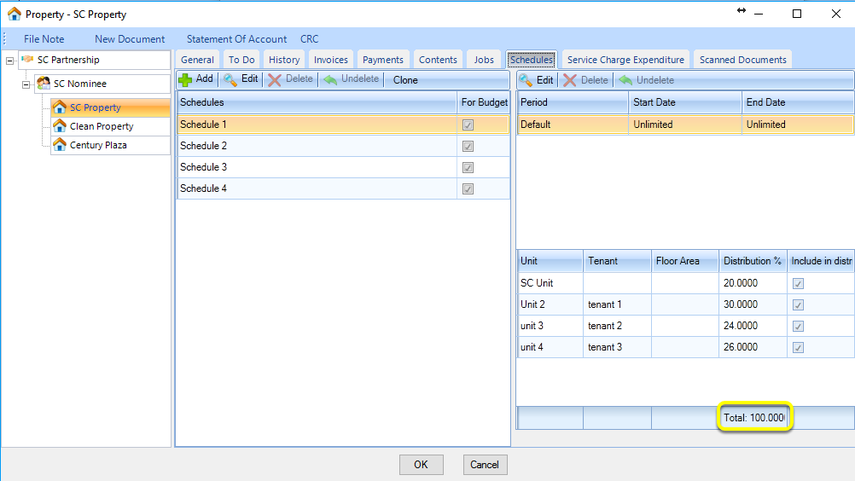Click the double-arrow icon in title bar
855x481 pixels.
[741, 10]
